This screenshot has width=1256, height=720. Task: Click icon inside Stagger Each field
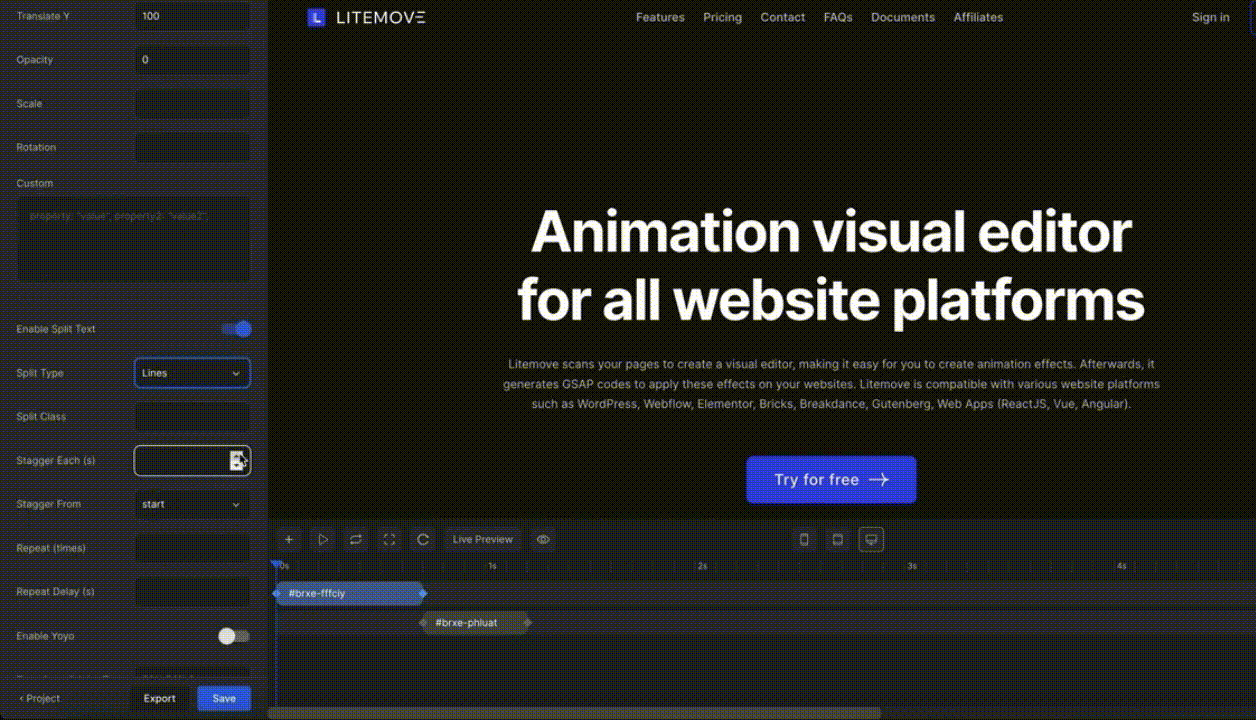pyautogui.click(x=238, y=460)
